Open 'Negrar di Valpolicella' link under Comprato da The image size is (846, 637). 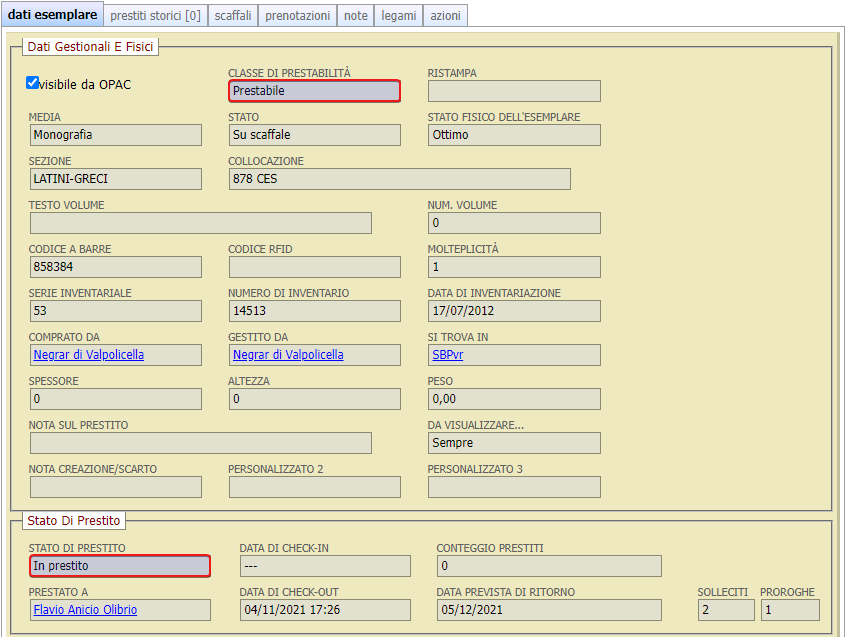[88, 355]
